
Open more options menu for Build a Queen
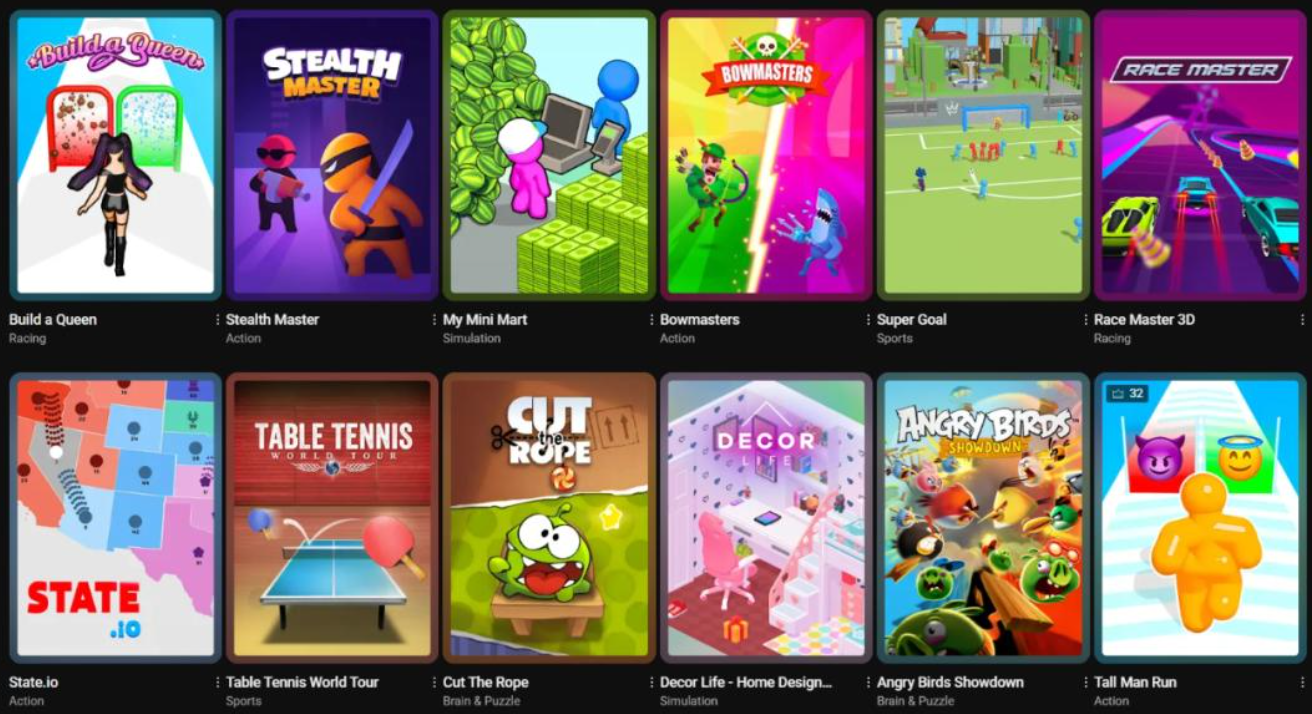(217, 320)
